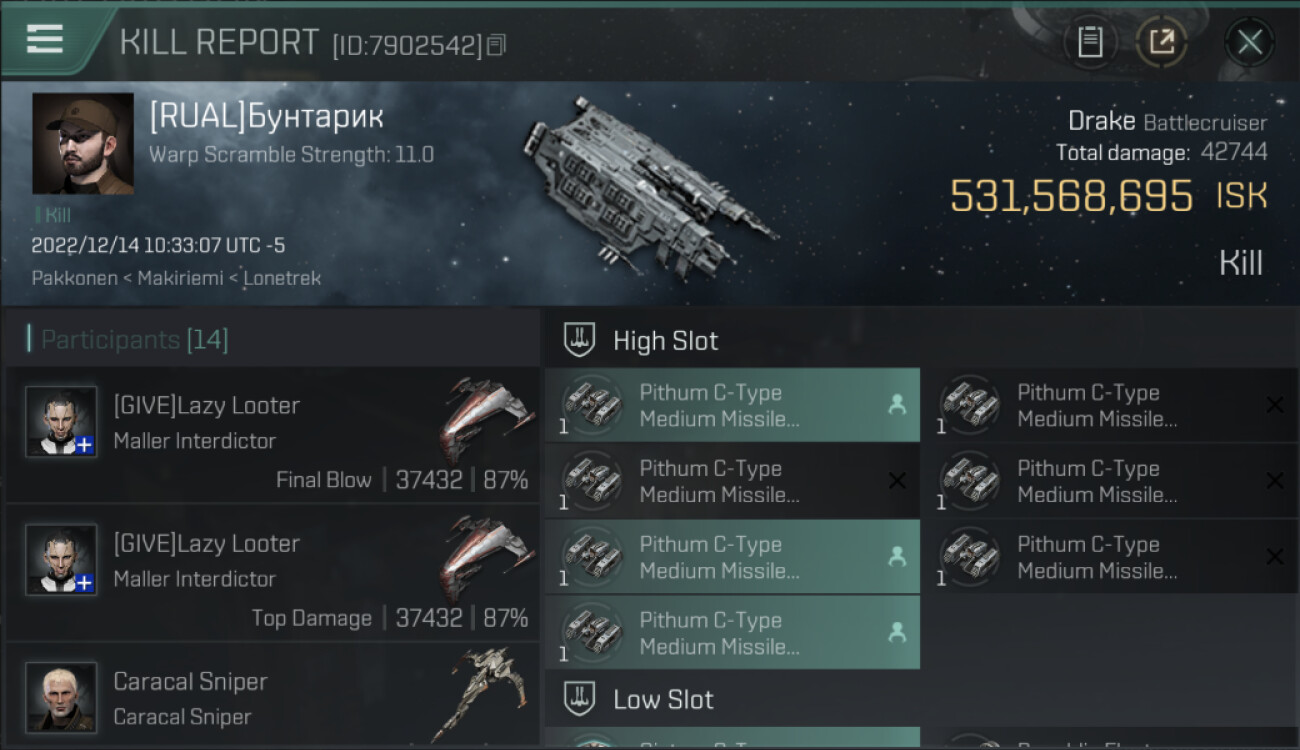1300x750 pixels.
Task: Click the Low Slot section icon
Action: (x=580, y=698)
